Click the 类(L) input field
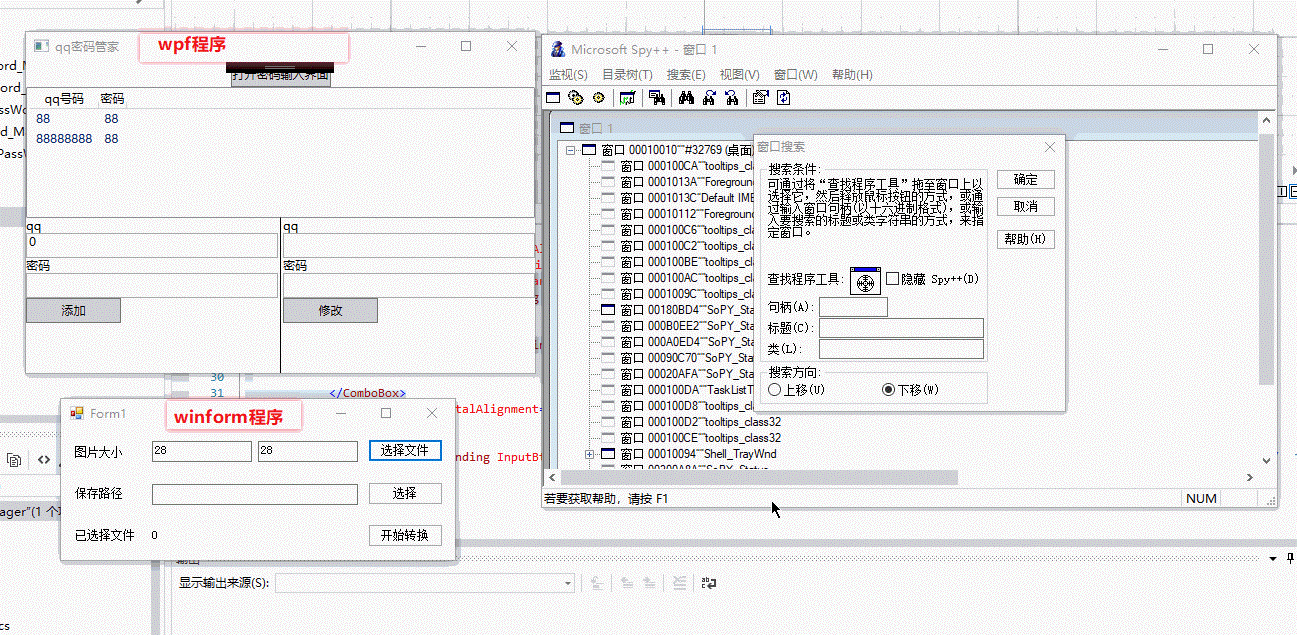The image size is (1297, 635). 901,349
